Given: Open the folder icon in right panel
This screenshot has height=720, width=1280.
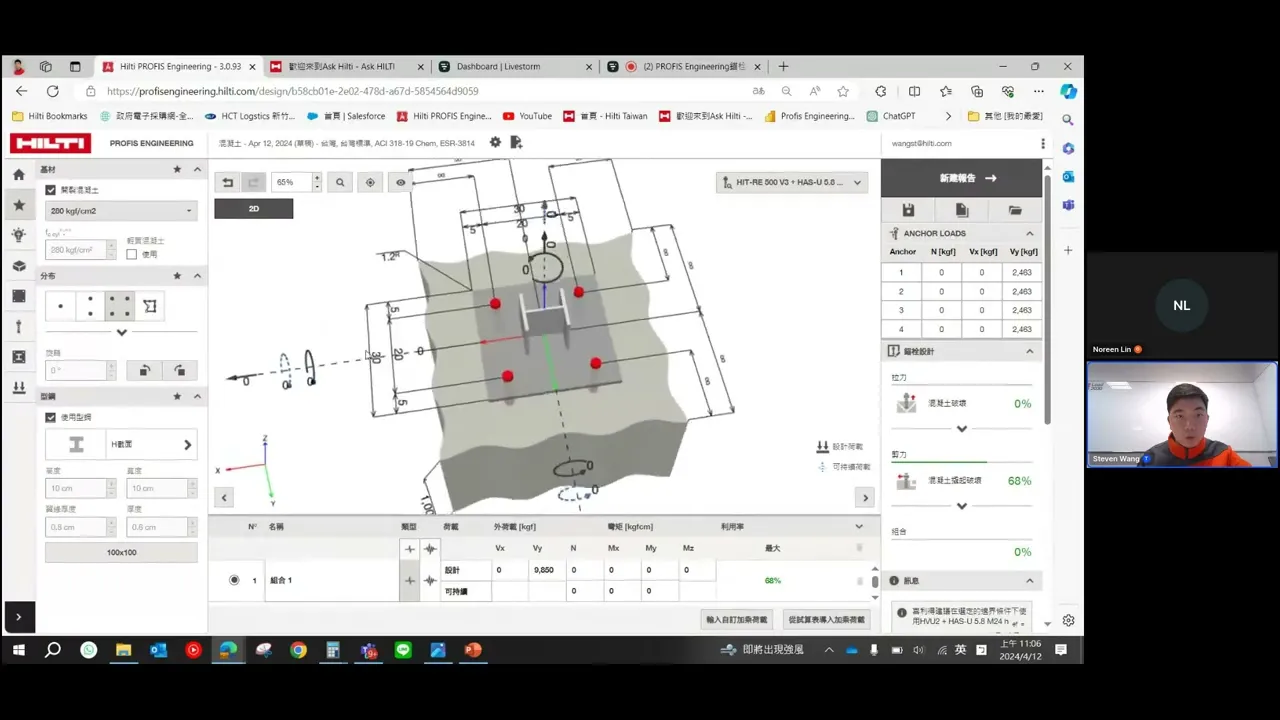Looking at the screenshot, I should (x=1015, y=210).
